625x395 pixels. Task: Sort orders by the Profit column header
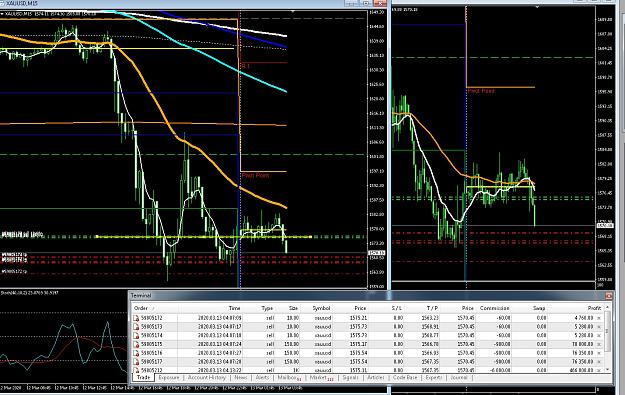pyautogui.click(x=594, y=308)
